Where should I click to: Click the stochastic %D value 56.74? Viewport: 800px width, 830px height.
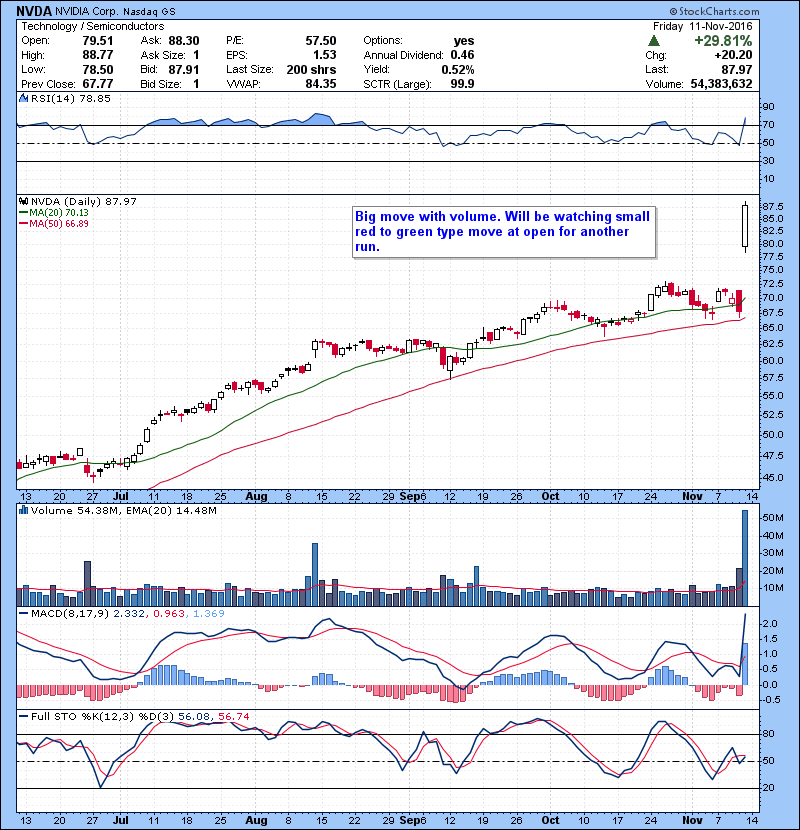[233, 716]
